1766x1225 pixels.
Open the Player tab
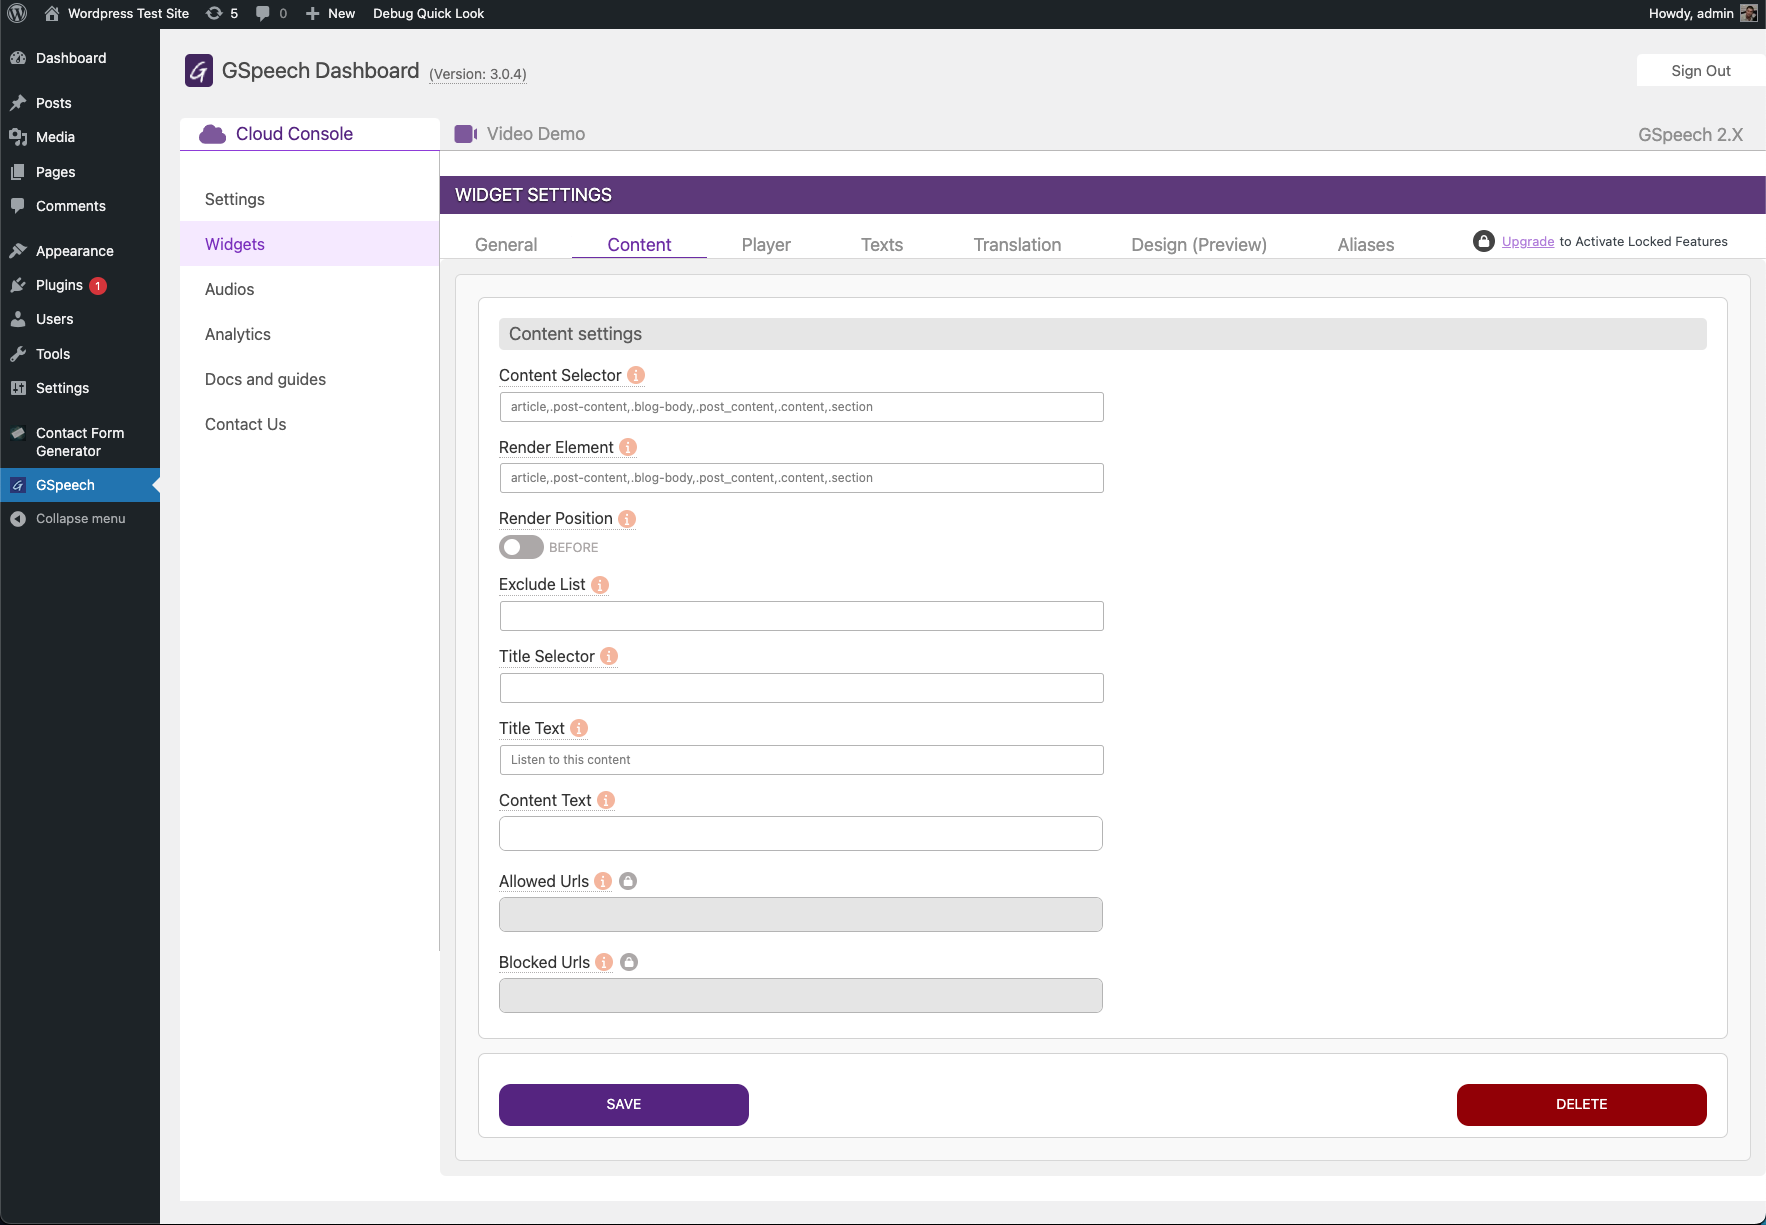coord(766,245)
